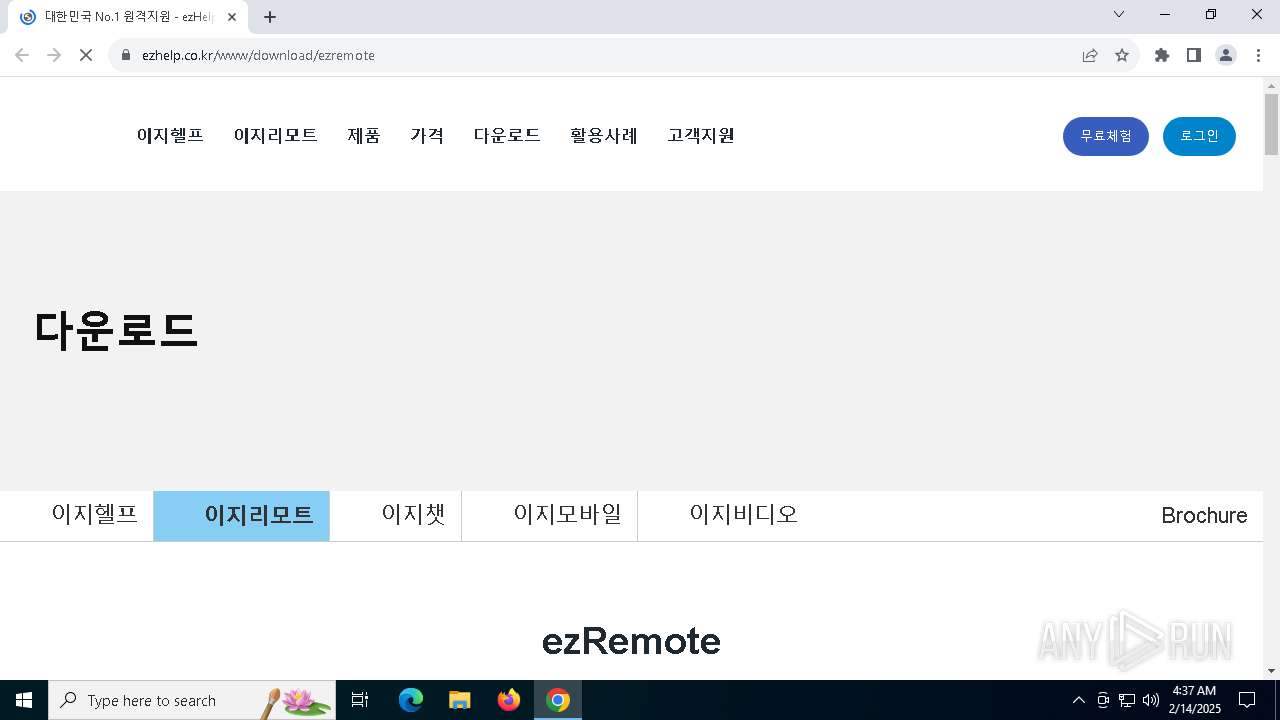
Task: Open 고객지원 menu in navigation
Action: [x=701, y=136]
